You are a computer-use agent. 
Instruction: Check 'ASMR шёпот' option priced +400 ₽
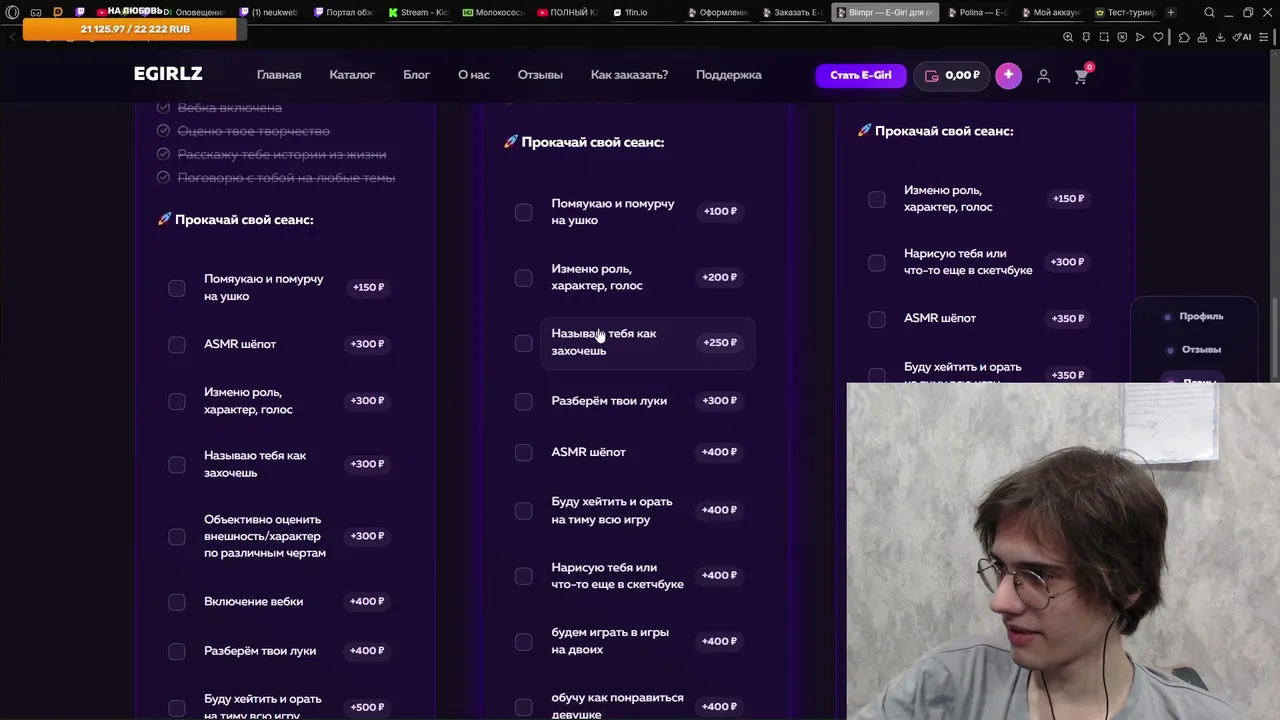point(524,452)
